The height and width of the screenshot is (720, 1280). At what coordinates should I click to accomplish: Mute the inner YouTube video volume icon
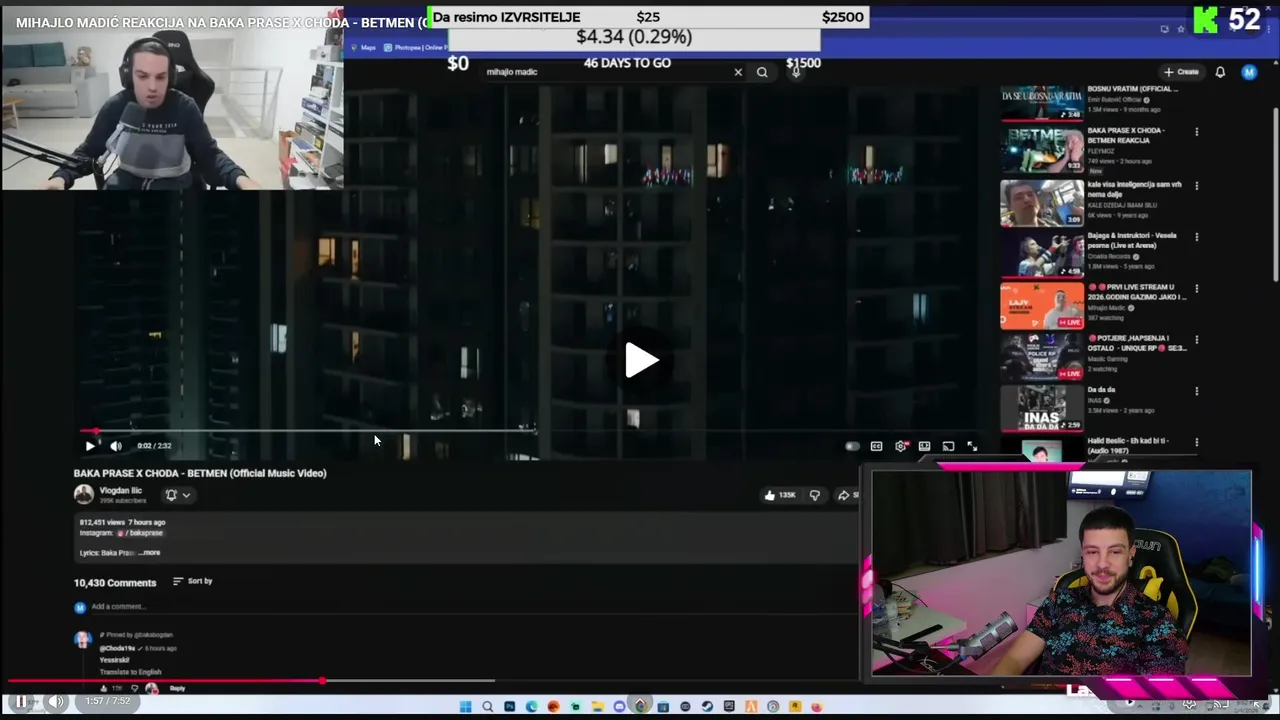click(x=116, y=446)
